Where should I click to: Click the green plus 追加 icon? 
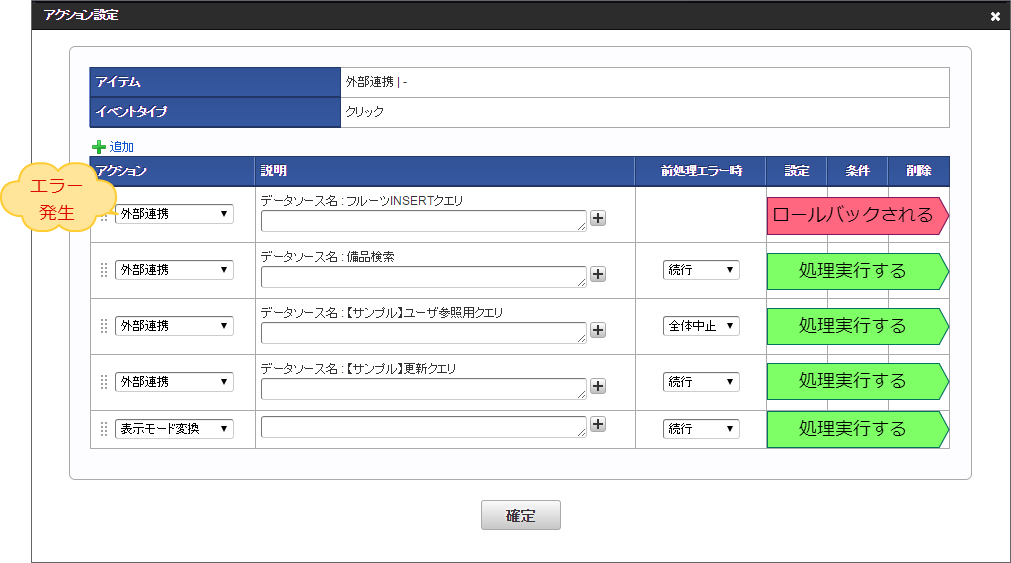(x=99, y=147)
